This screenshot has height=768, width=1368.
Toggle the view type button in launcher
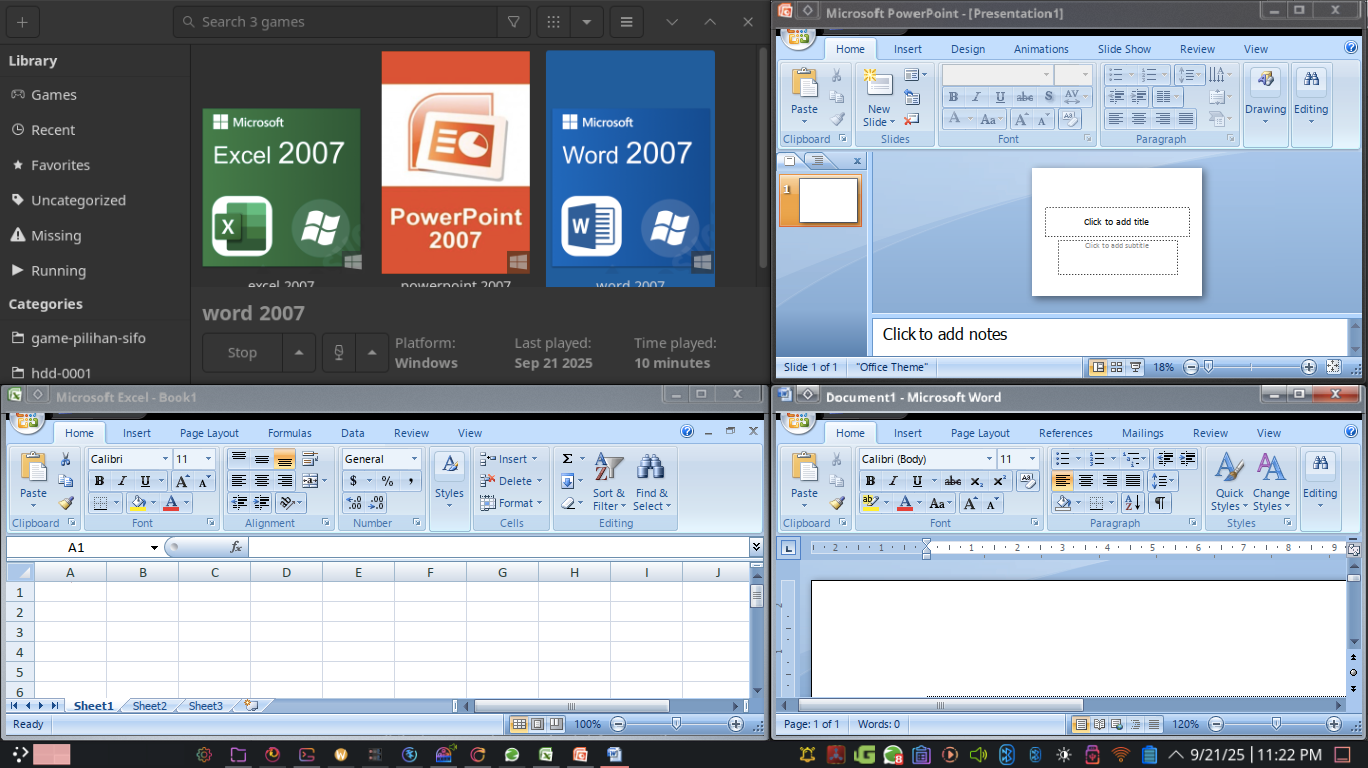tap(552, 22)
